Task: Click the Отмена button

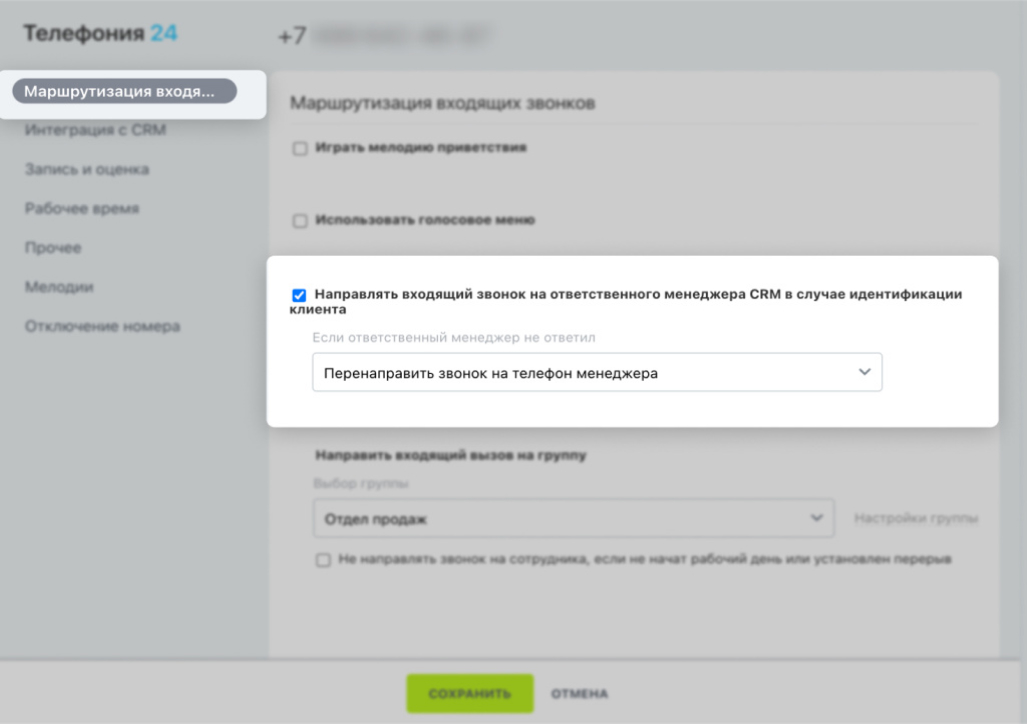Action: click(579, 693)
